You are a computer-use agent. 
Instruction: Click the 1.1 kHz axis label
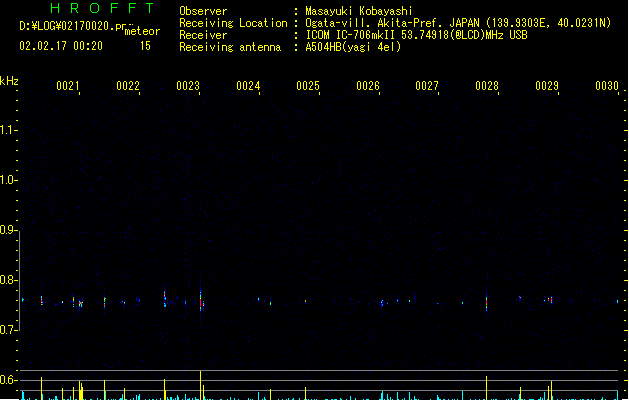pos(8,130)
